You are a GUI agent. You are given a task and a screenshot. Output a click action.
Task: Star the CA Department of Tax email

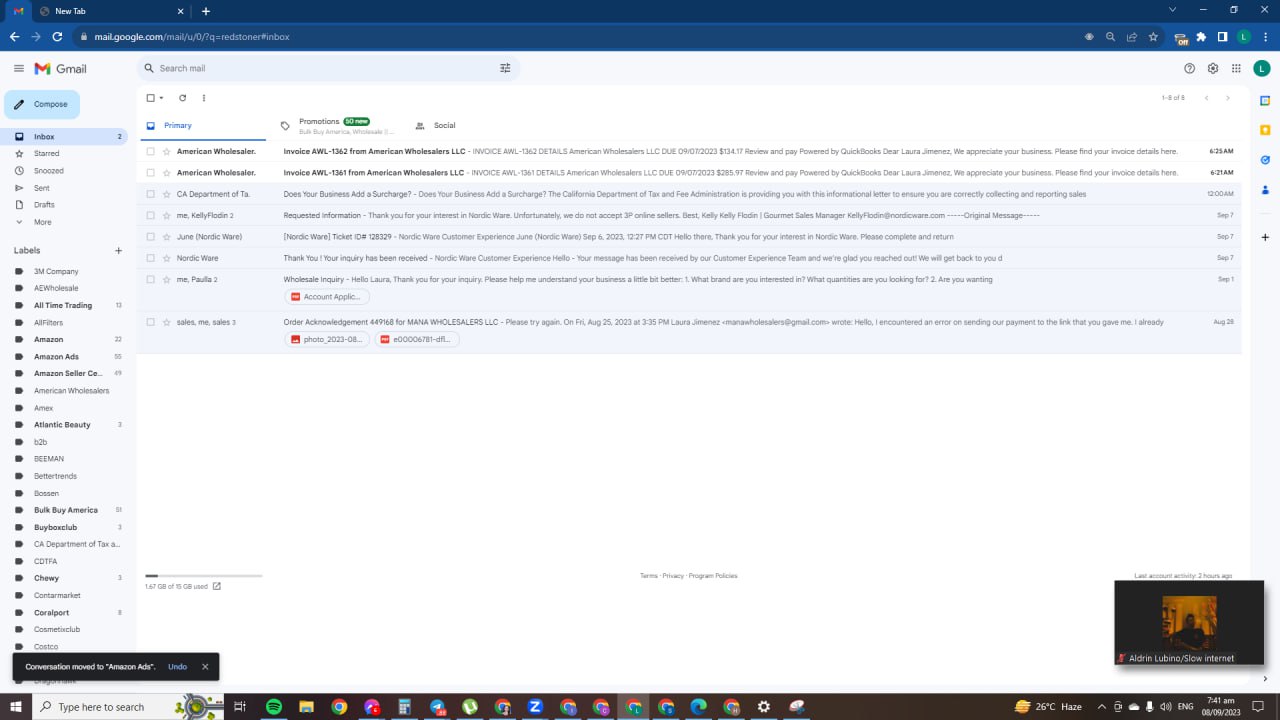click(x=166, y=194)
